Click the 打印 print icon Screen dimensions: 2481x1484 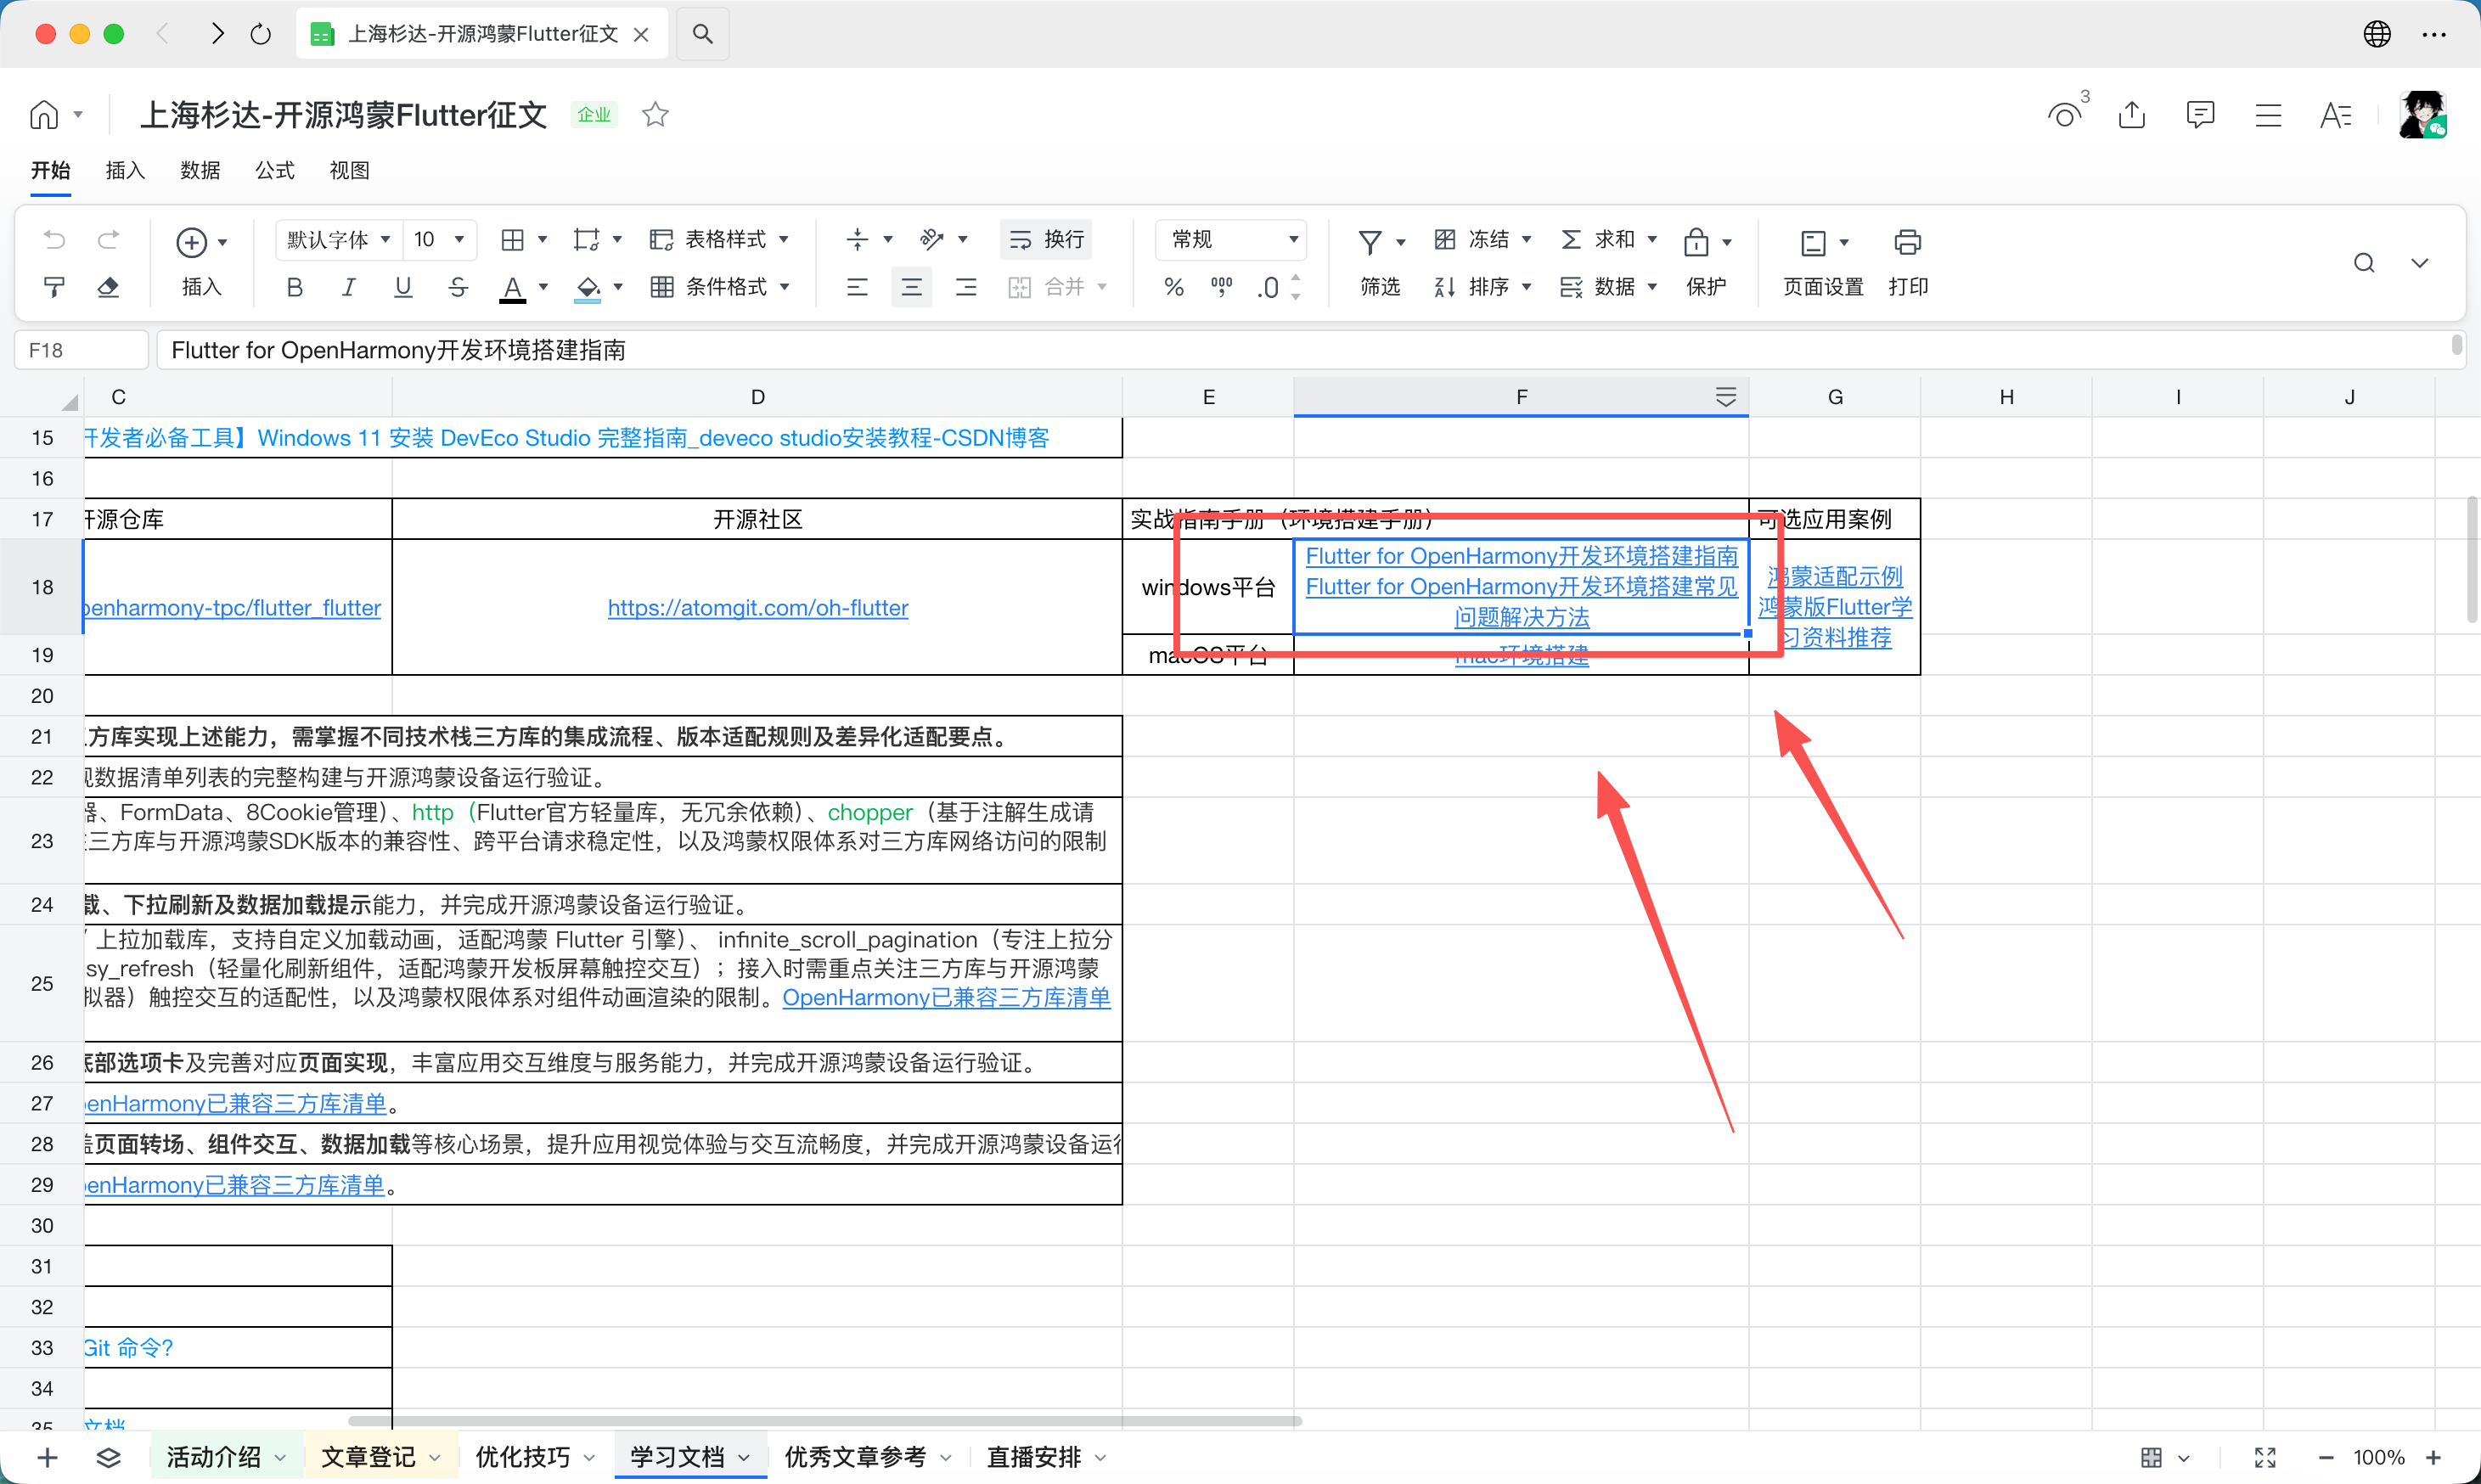1908,242
